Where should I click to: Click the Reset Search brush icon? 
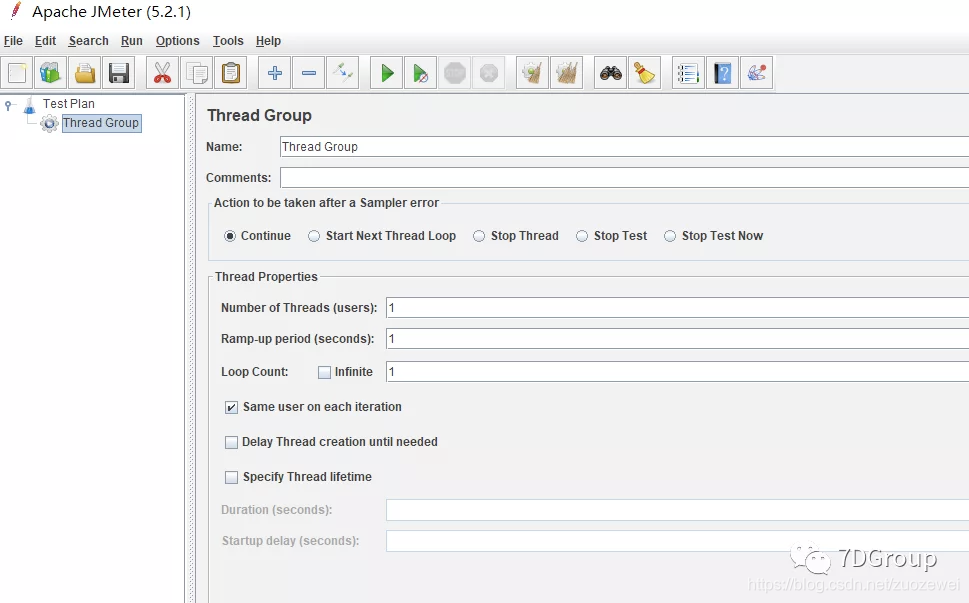coord(645,73)
